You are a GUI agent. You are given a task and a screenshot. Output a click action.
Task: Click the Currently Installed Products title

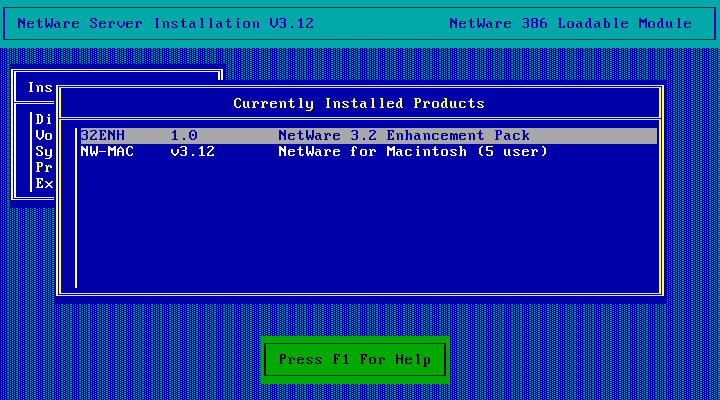(x=359, y=103)
